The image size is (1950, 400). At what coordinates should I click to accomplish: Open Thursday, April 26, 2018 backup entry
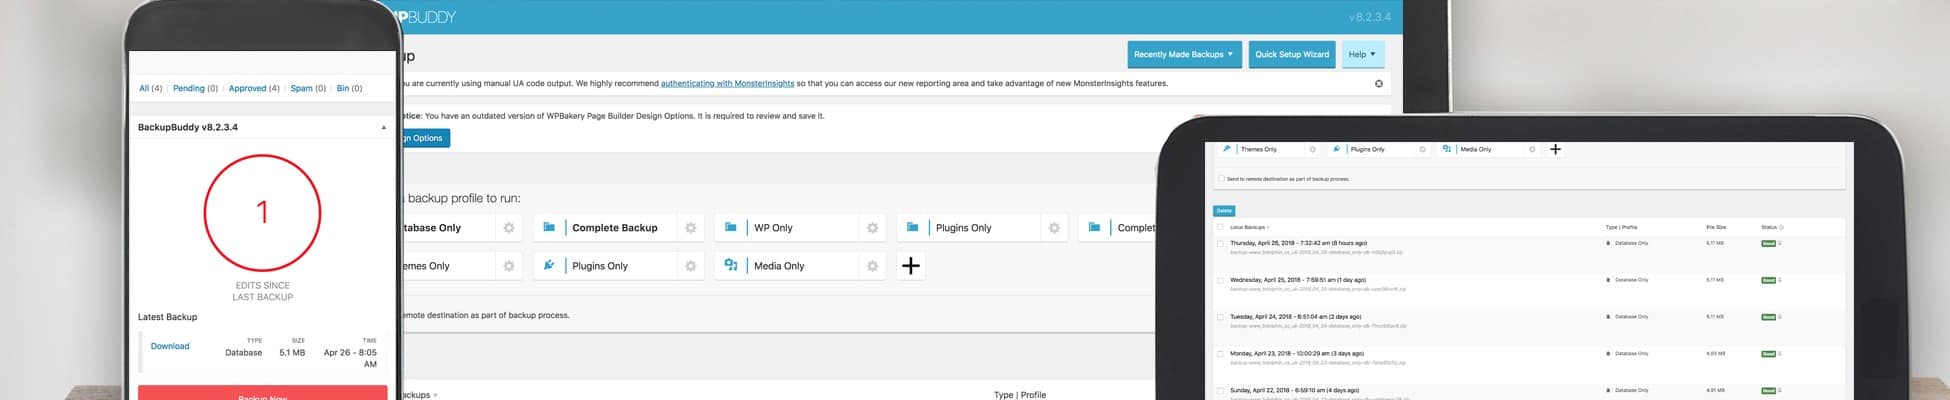point(1298,243)
